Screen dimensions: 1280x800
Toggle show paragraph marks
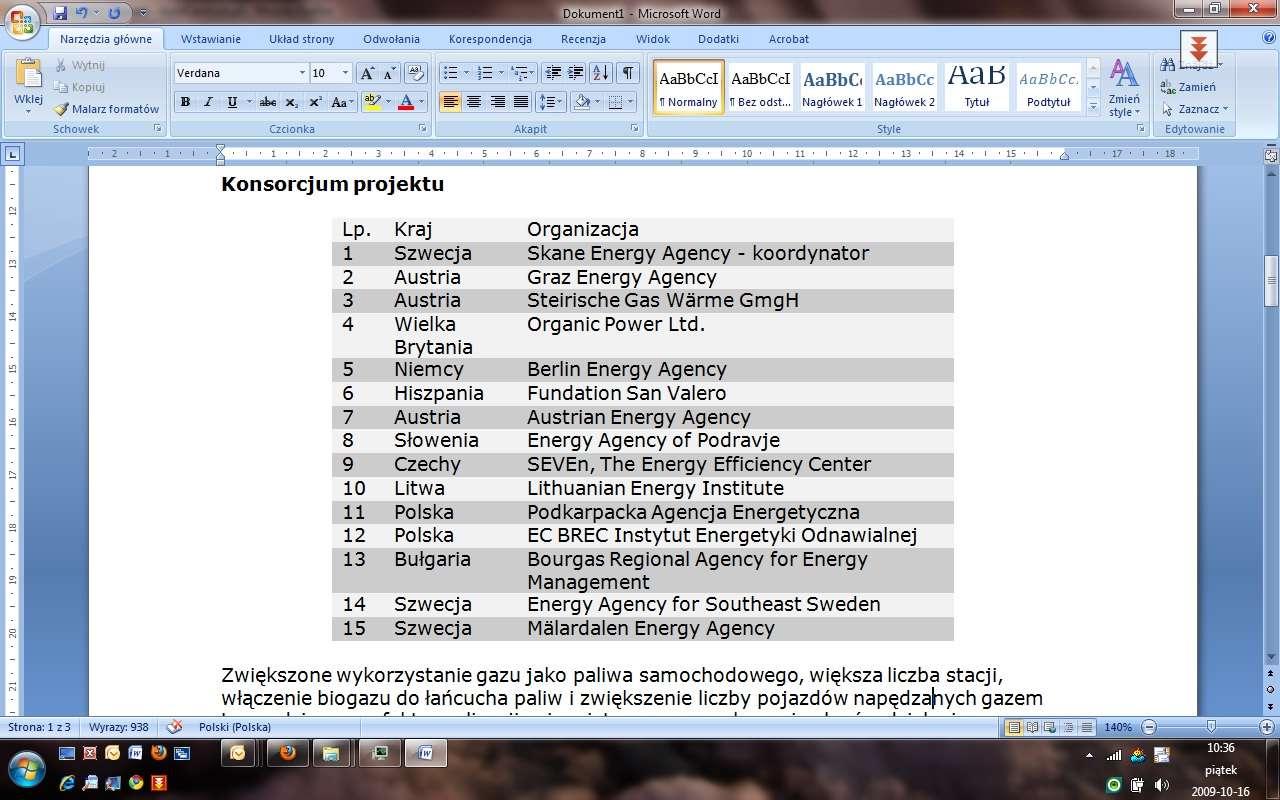pos(628,73)
